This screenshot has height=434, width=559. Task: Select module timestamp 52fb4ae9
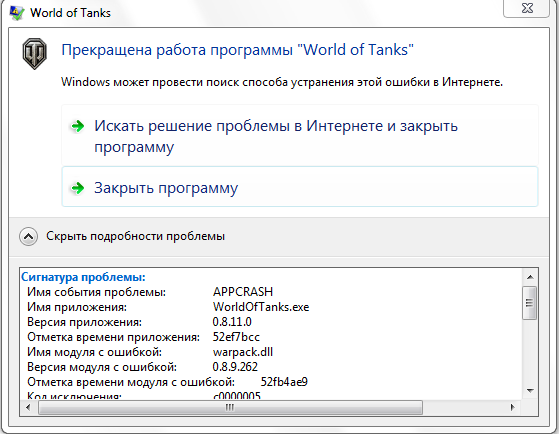pyautogui.click(x=284, y=382)
